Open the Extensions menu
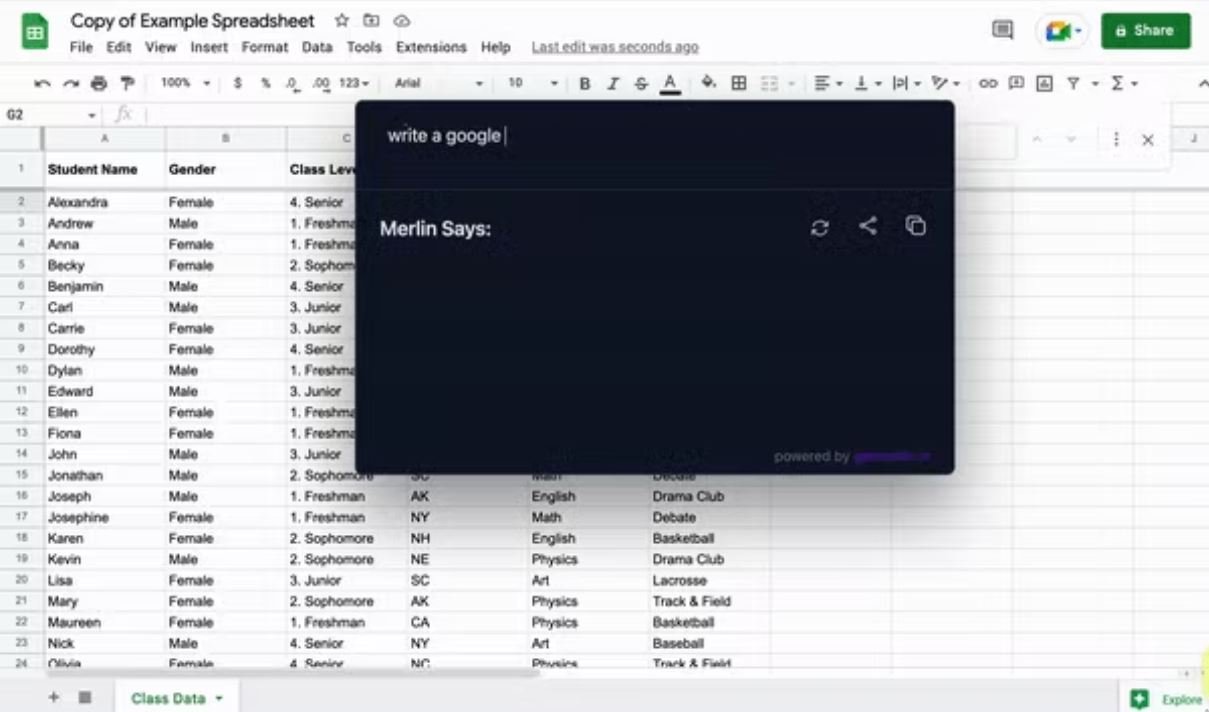Screen dimensions: 1209x712 [x=431, y=47]
